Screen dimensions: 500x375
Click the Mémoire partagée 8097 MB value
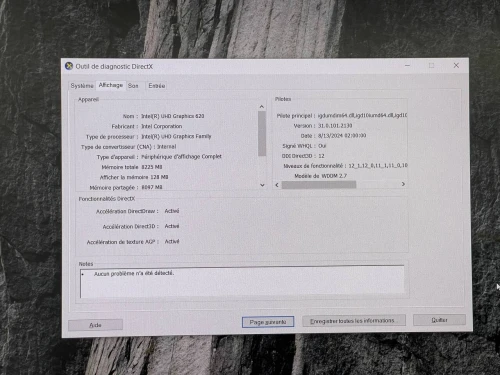tap(152, 187)
